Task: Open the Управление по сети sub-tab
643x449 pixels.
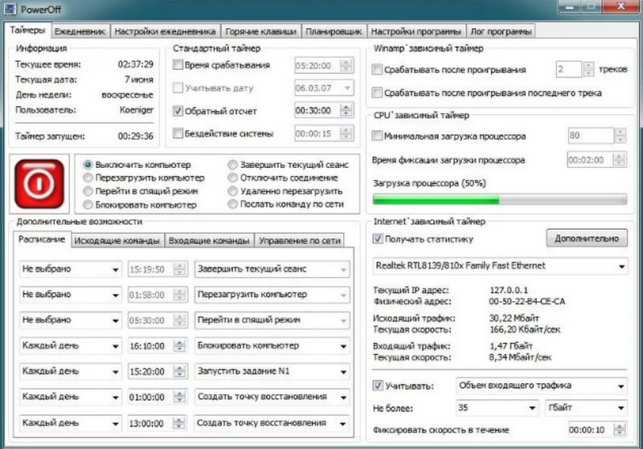Action: (x=300, y=241)
